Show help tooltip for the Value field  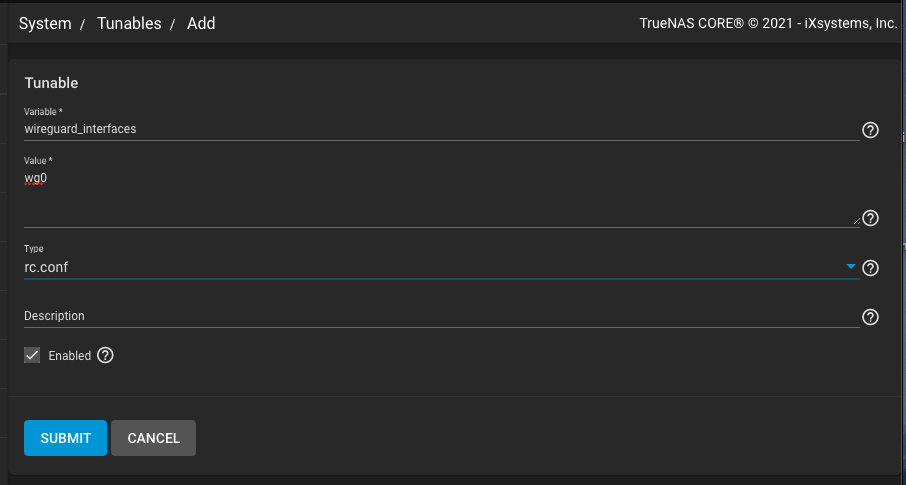[x=870, y=218]
